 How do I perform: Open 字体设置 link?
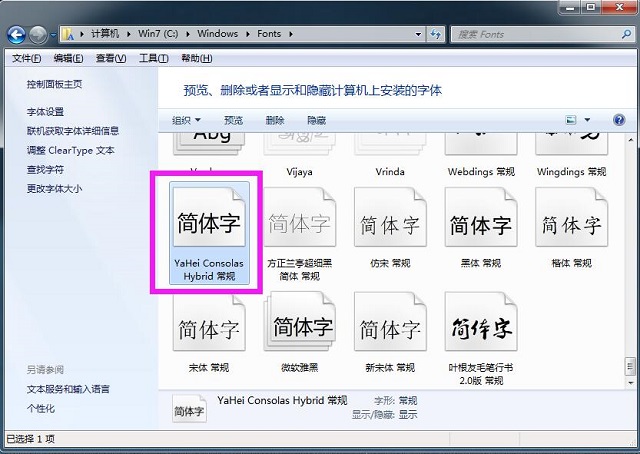tap(45, 111)
